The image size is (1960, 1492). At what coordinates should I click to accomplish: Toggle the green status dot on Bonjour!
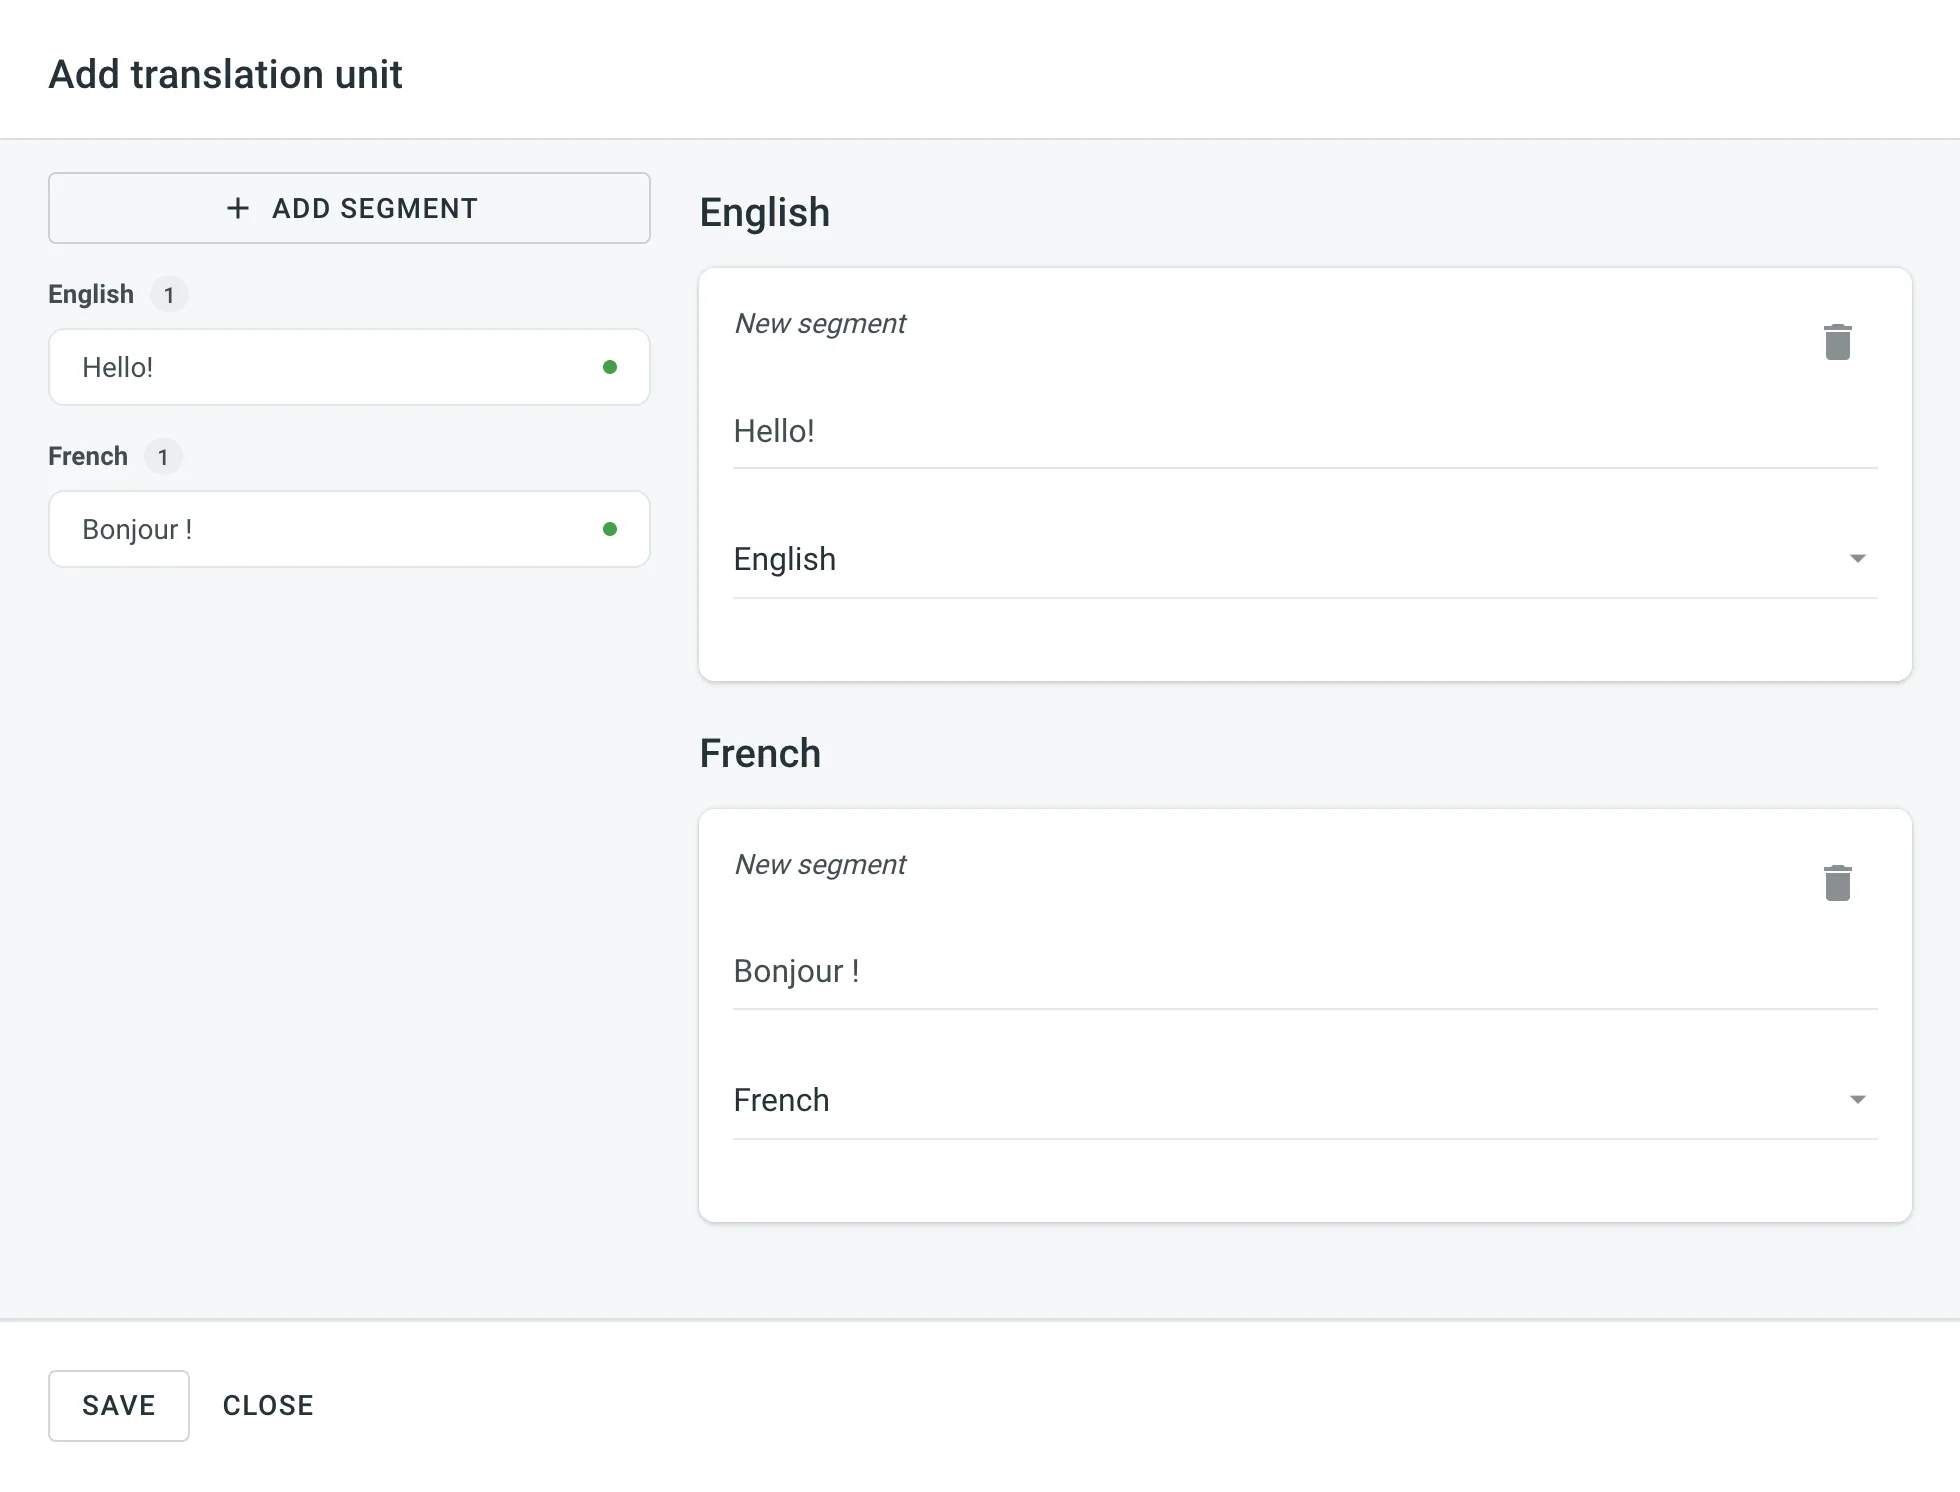click(613, 528)
